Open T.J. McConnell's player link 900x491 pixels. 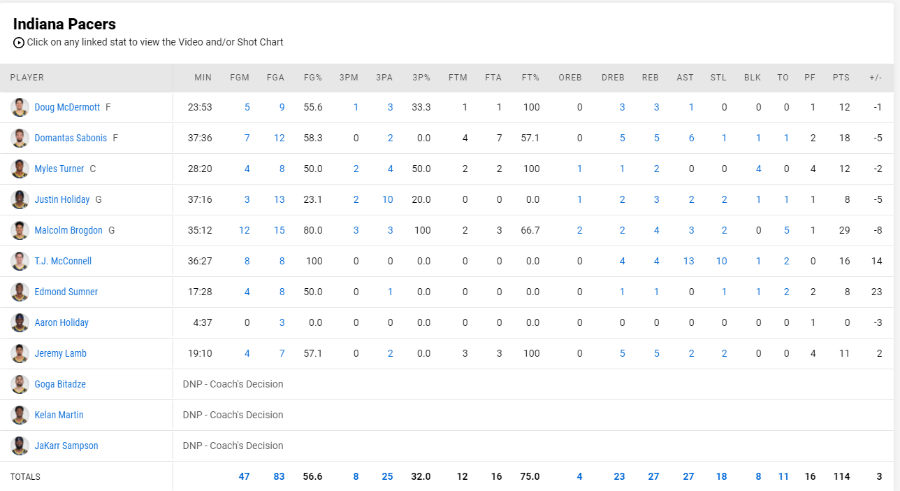coord(63,261)
